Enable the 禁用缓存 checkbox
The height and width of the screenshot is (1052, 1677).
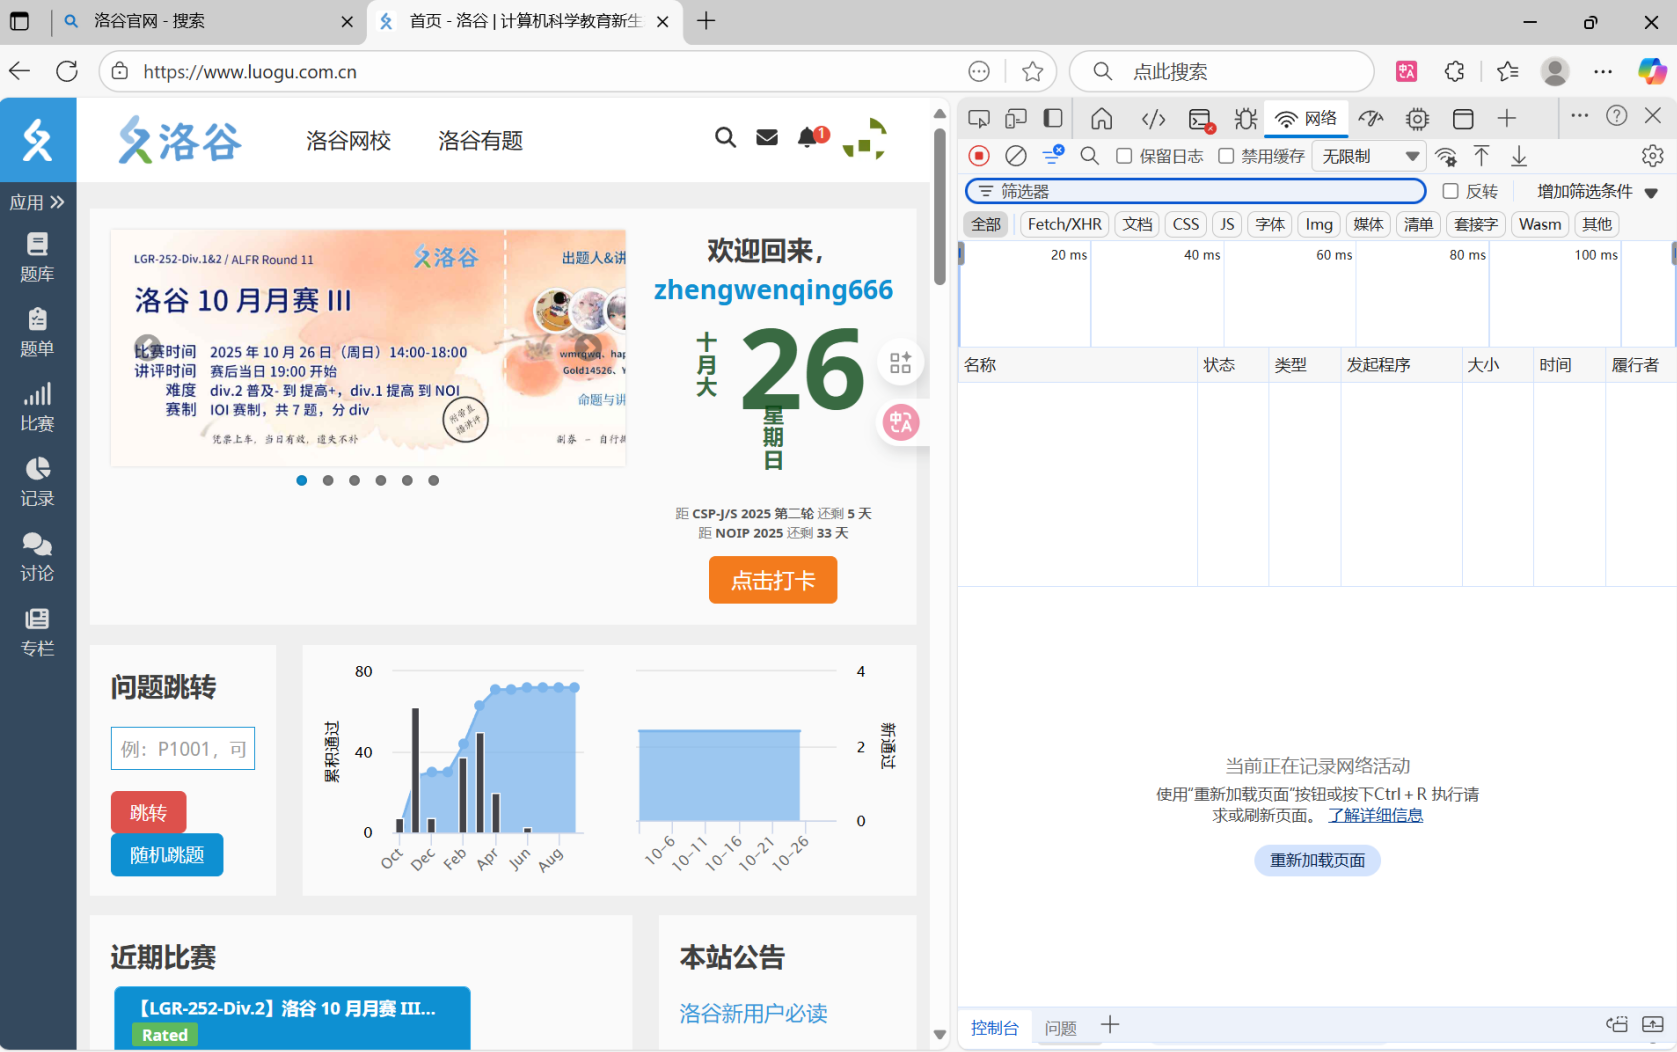[1226, 156]
